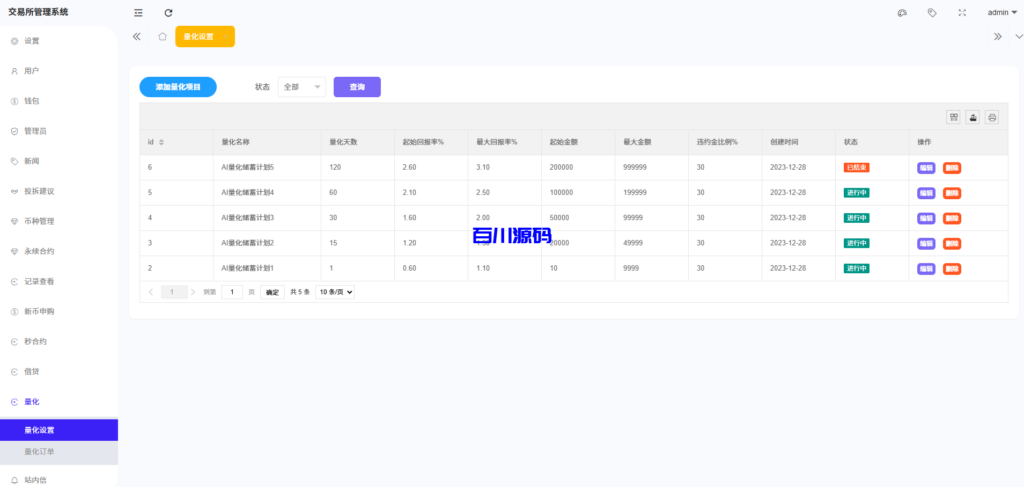This screenshot has width=1024, height=487.
Task: Go to home tab icon
Action: tap(163, 37)
